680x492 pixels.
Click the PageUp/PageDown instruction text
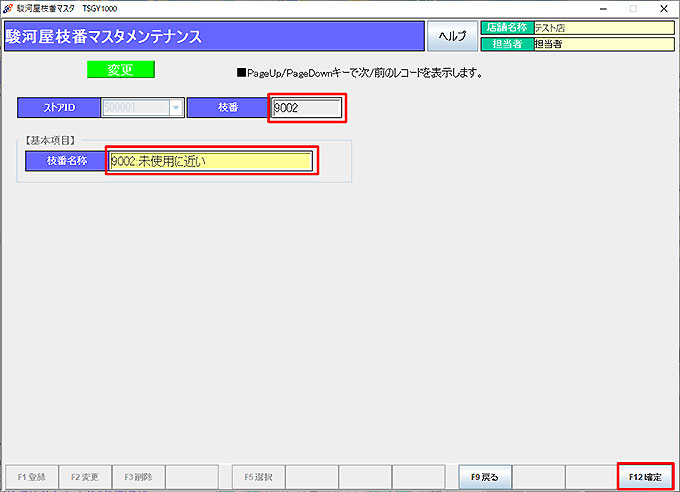(360, 73)
